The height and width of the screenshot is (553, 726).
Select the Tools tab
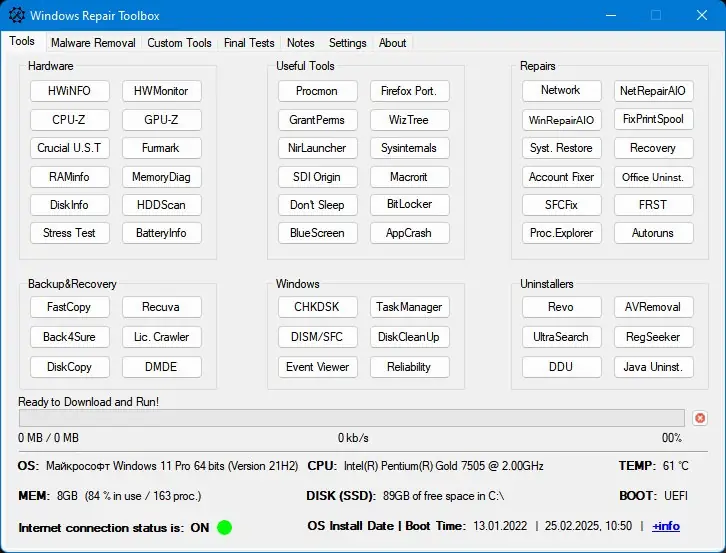pos(22,41)
